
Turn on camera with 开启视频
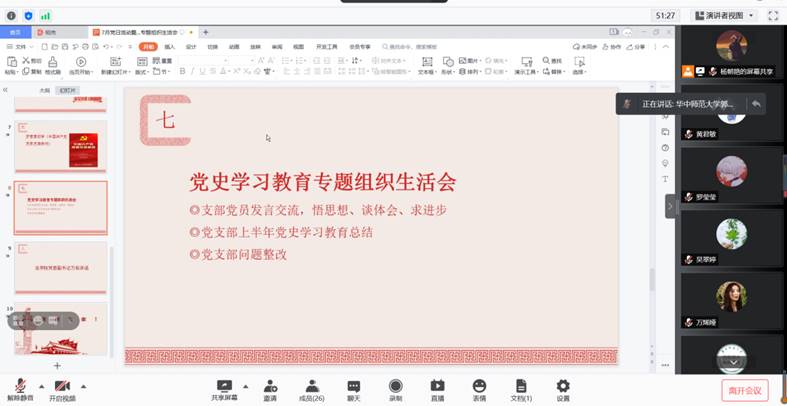tap(62, 388)
